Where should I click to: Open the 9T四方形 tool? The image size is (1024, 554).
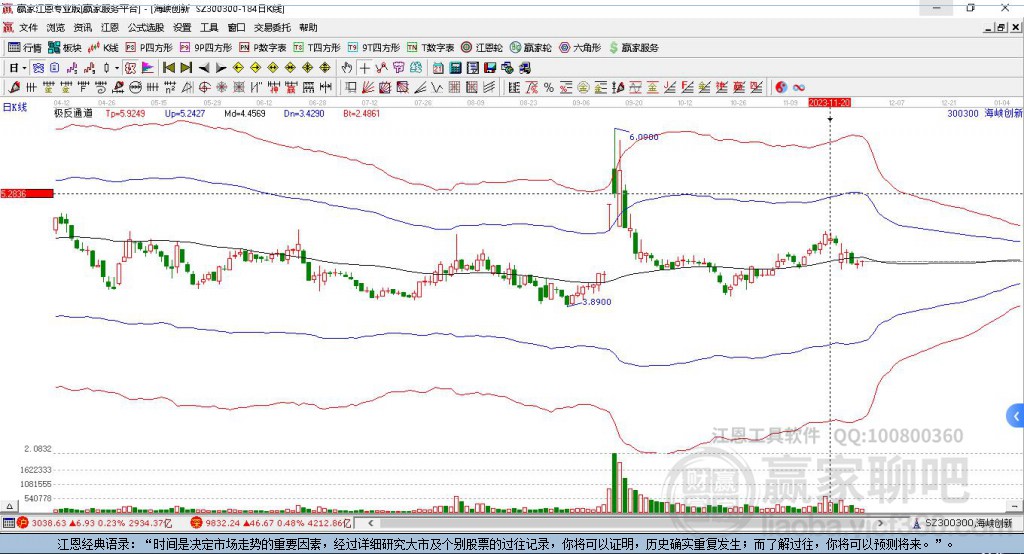(374, 48)
